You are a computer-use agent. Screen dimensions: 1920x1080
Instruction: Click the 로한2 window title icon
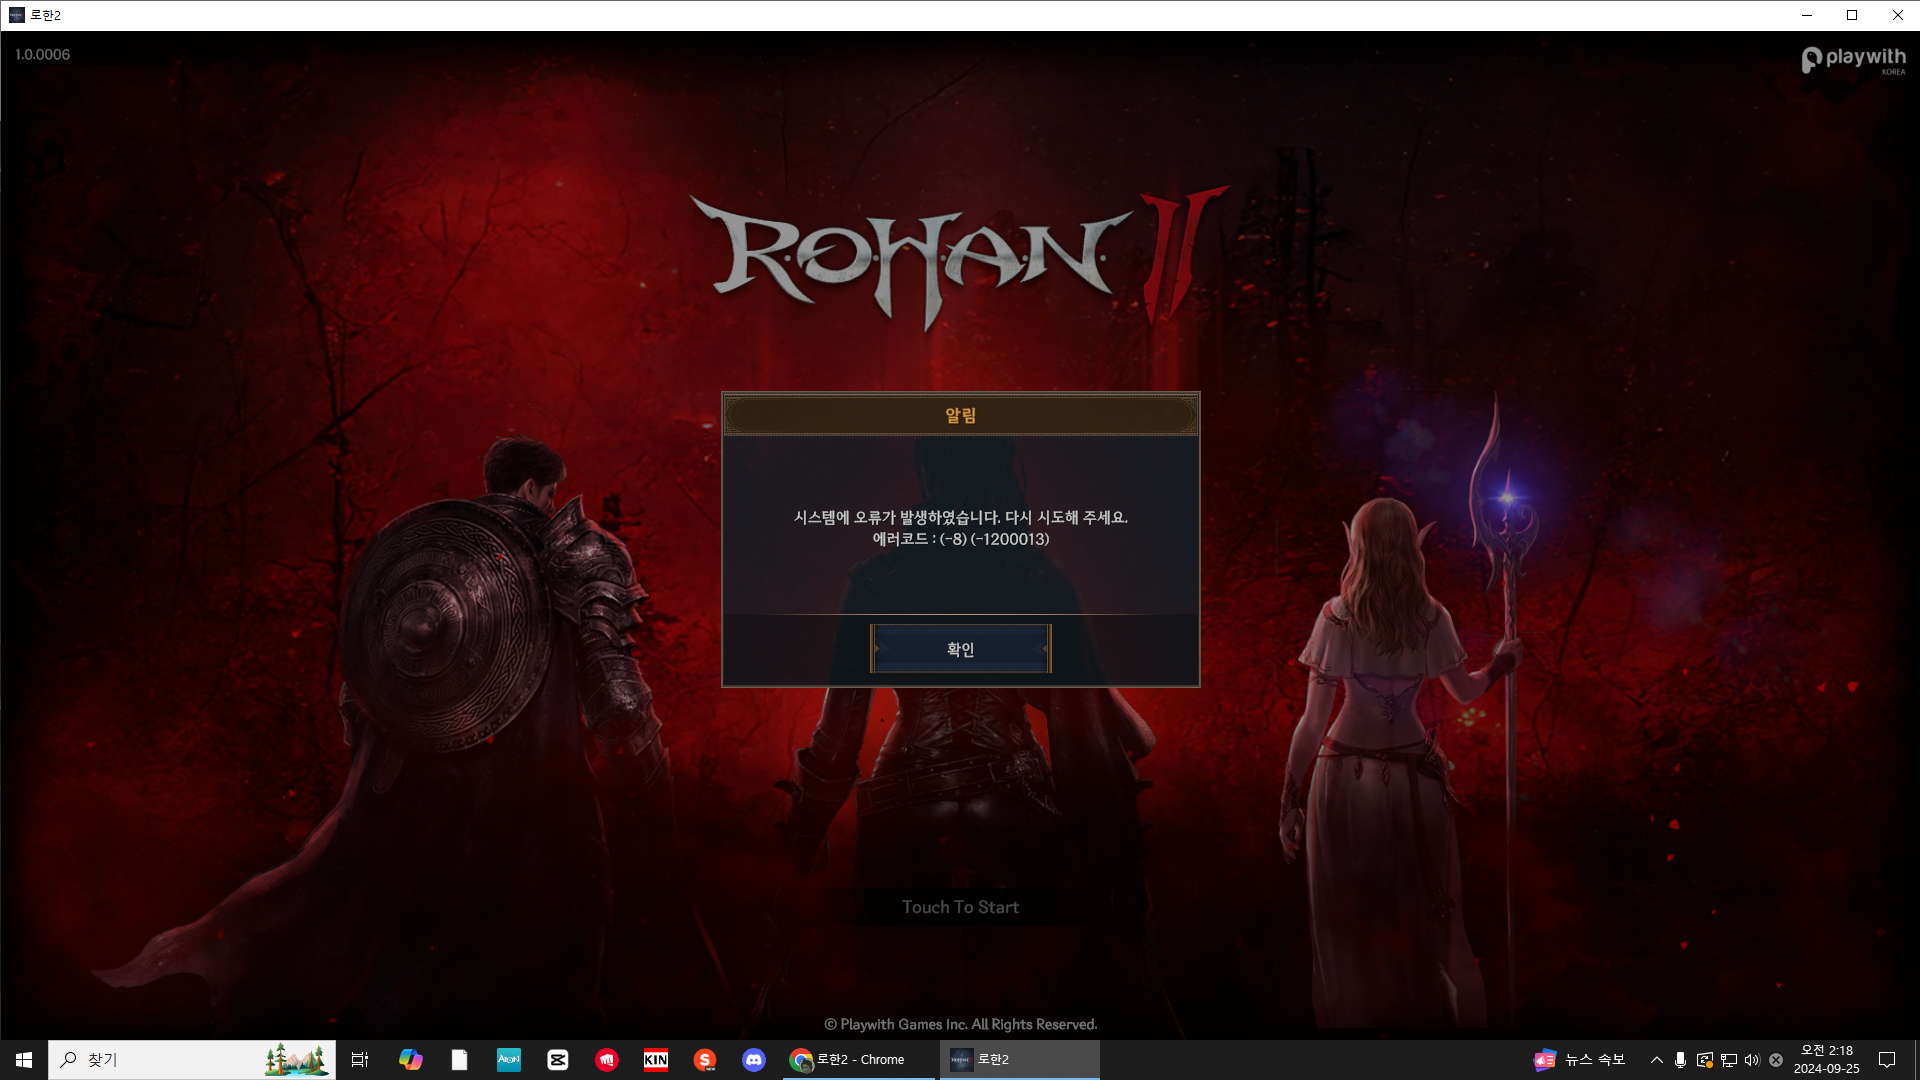point(16,15)
